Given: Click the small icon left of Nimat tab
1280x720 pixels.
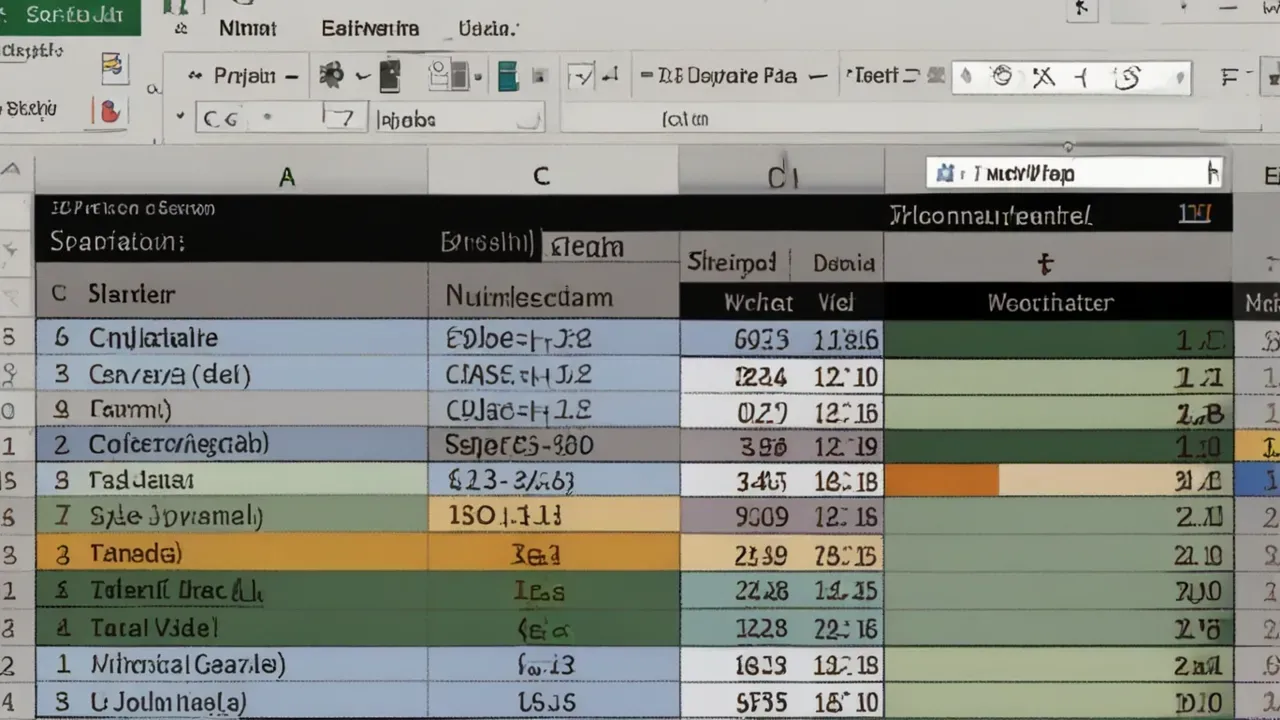Looking at the screenshot, I should pyautogui.click(x=181, y=29).
